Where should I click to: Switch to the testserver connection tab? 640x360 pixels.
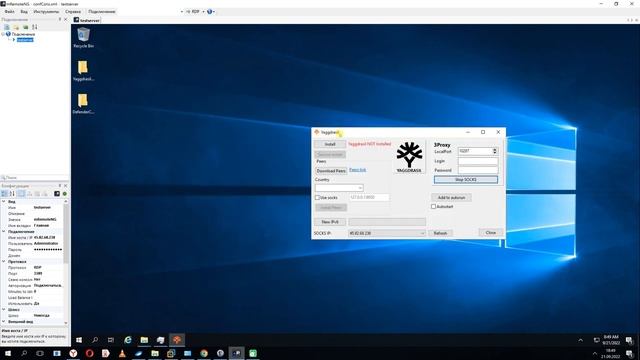pos(87,20)
